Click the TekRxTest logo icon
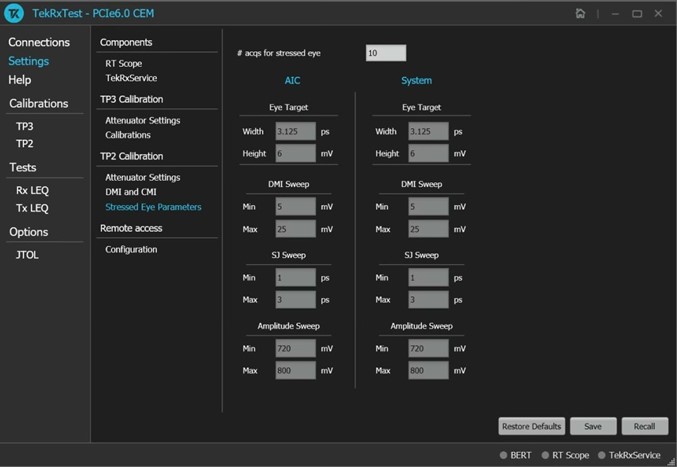Viewport: 677px width, 467px height. coord(14,13)
